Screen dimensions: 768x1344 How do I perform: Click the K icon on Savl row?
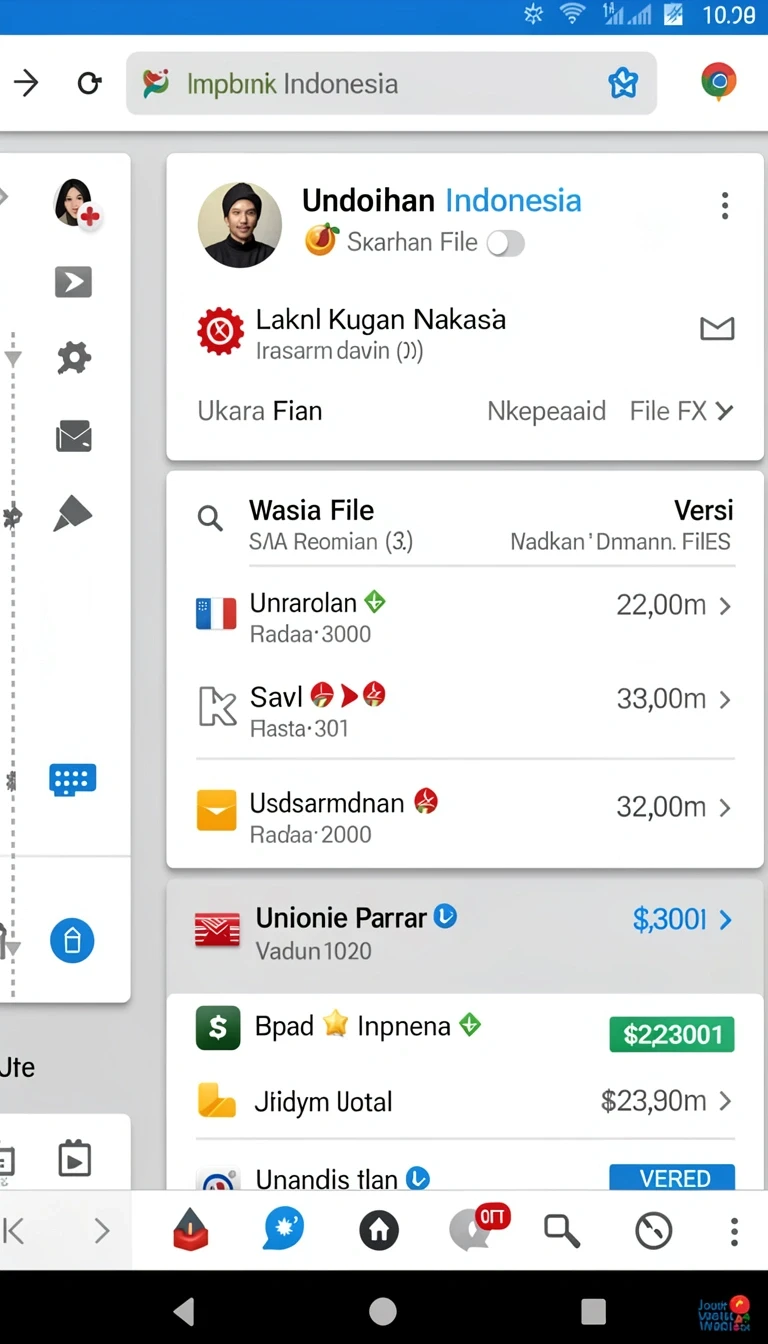(217, 706)
